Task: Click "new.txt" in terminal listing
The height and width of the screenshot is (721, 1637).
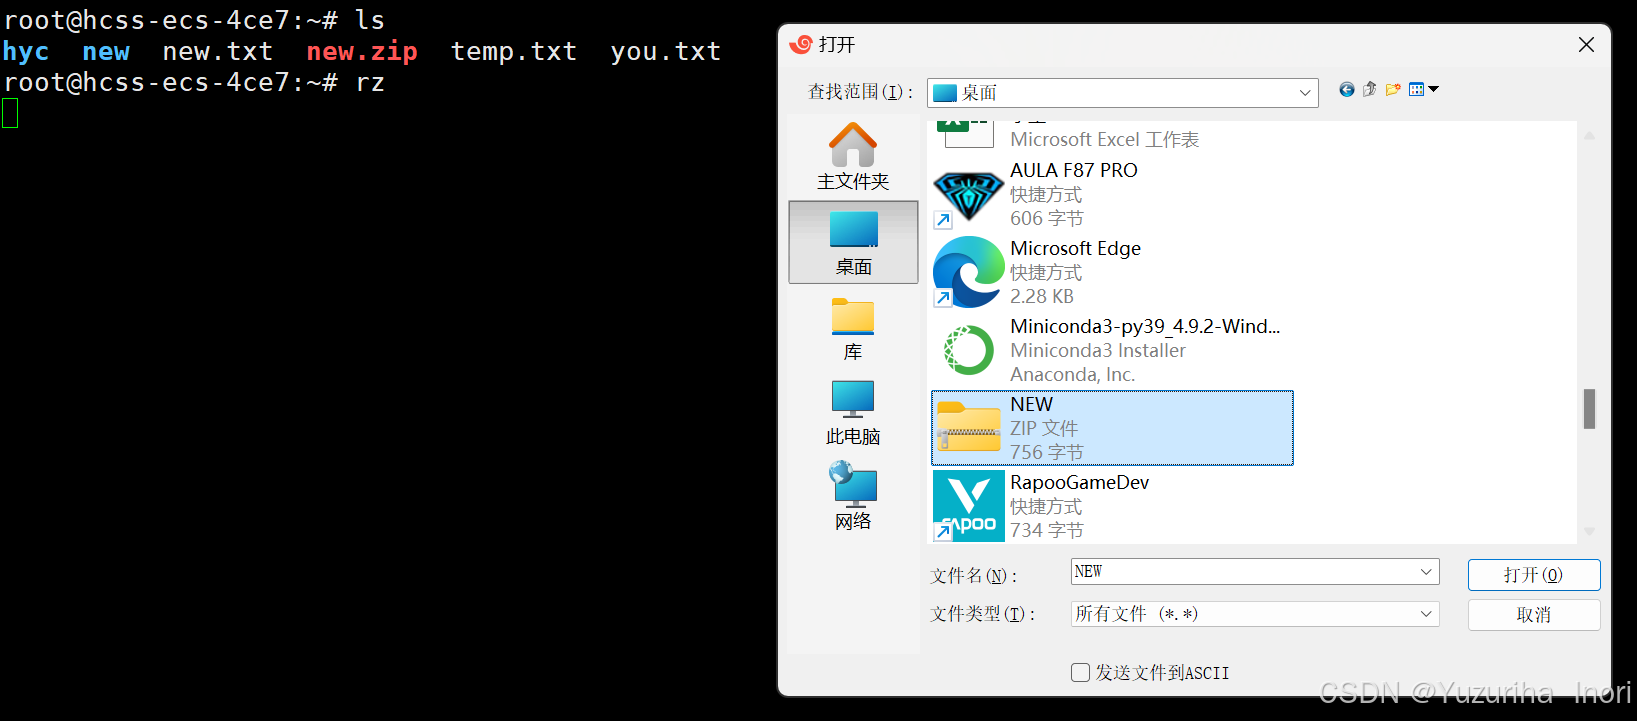Action: pos(218,51)
